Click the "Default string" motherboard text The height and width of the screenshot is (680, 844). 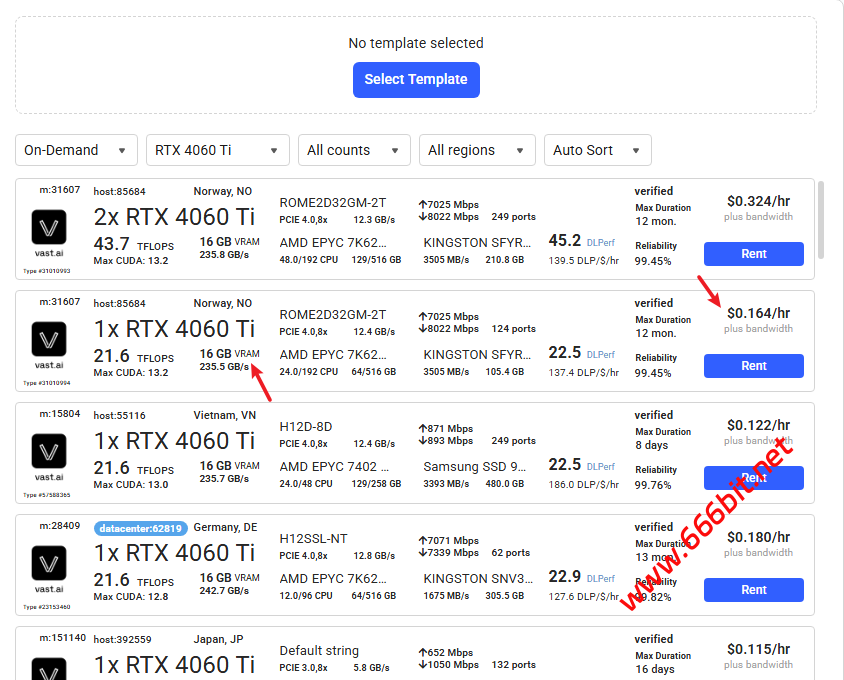click(x=319, y=651)
